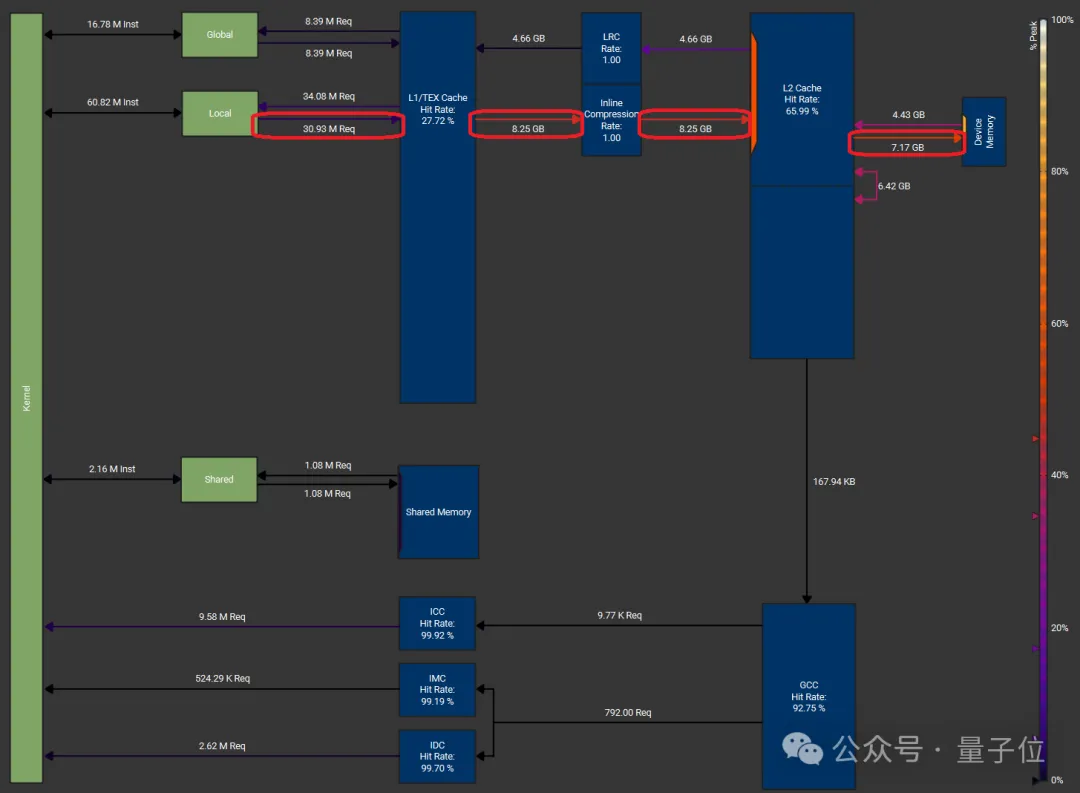Viewport: 1080px width, 793px height.
Task: Select the Global memory node
Action: 219,35
